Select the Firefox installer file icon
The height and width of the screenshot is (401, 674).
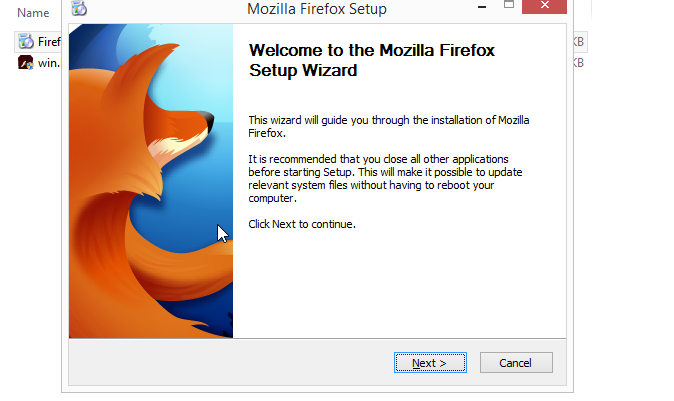(26, 41)
